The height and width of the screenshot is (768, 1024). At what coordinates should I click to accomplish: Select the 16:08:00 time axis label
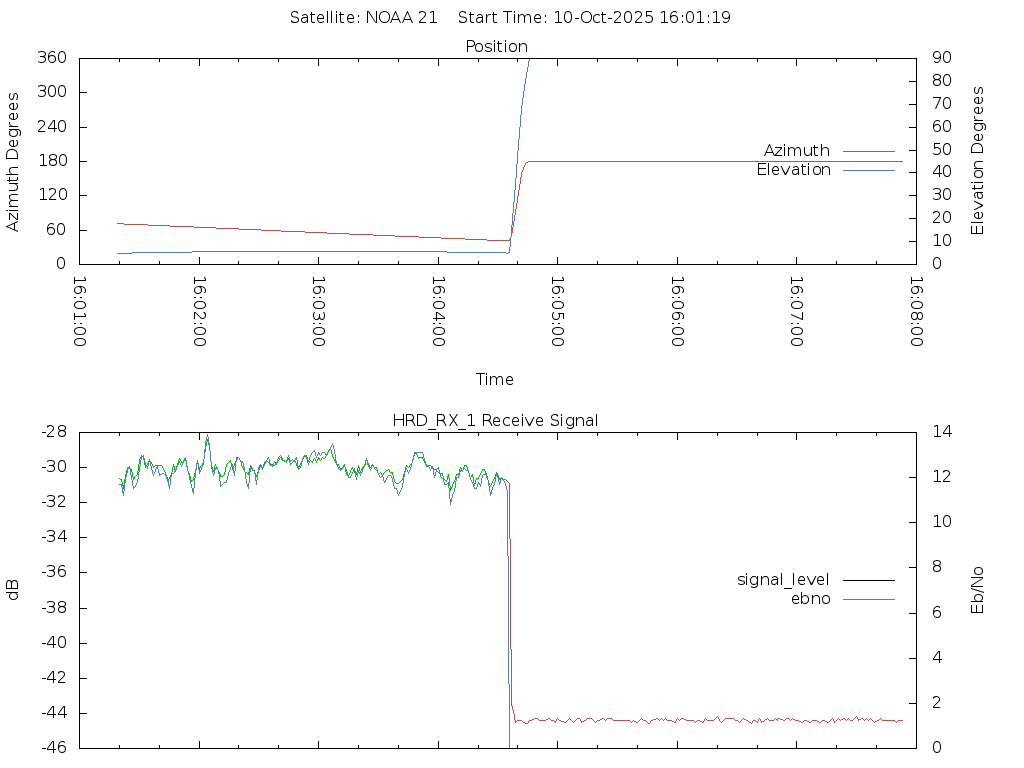tap(915, 312)
